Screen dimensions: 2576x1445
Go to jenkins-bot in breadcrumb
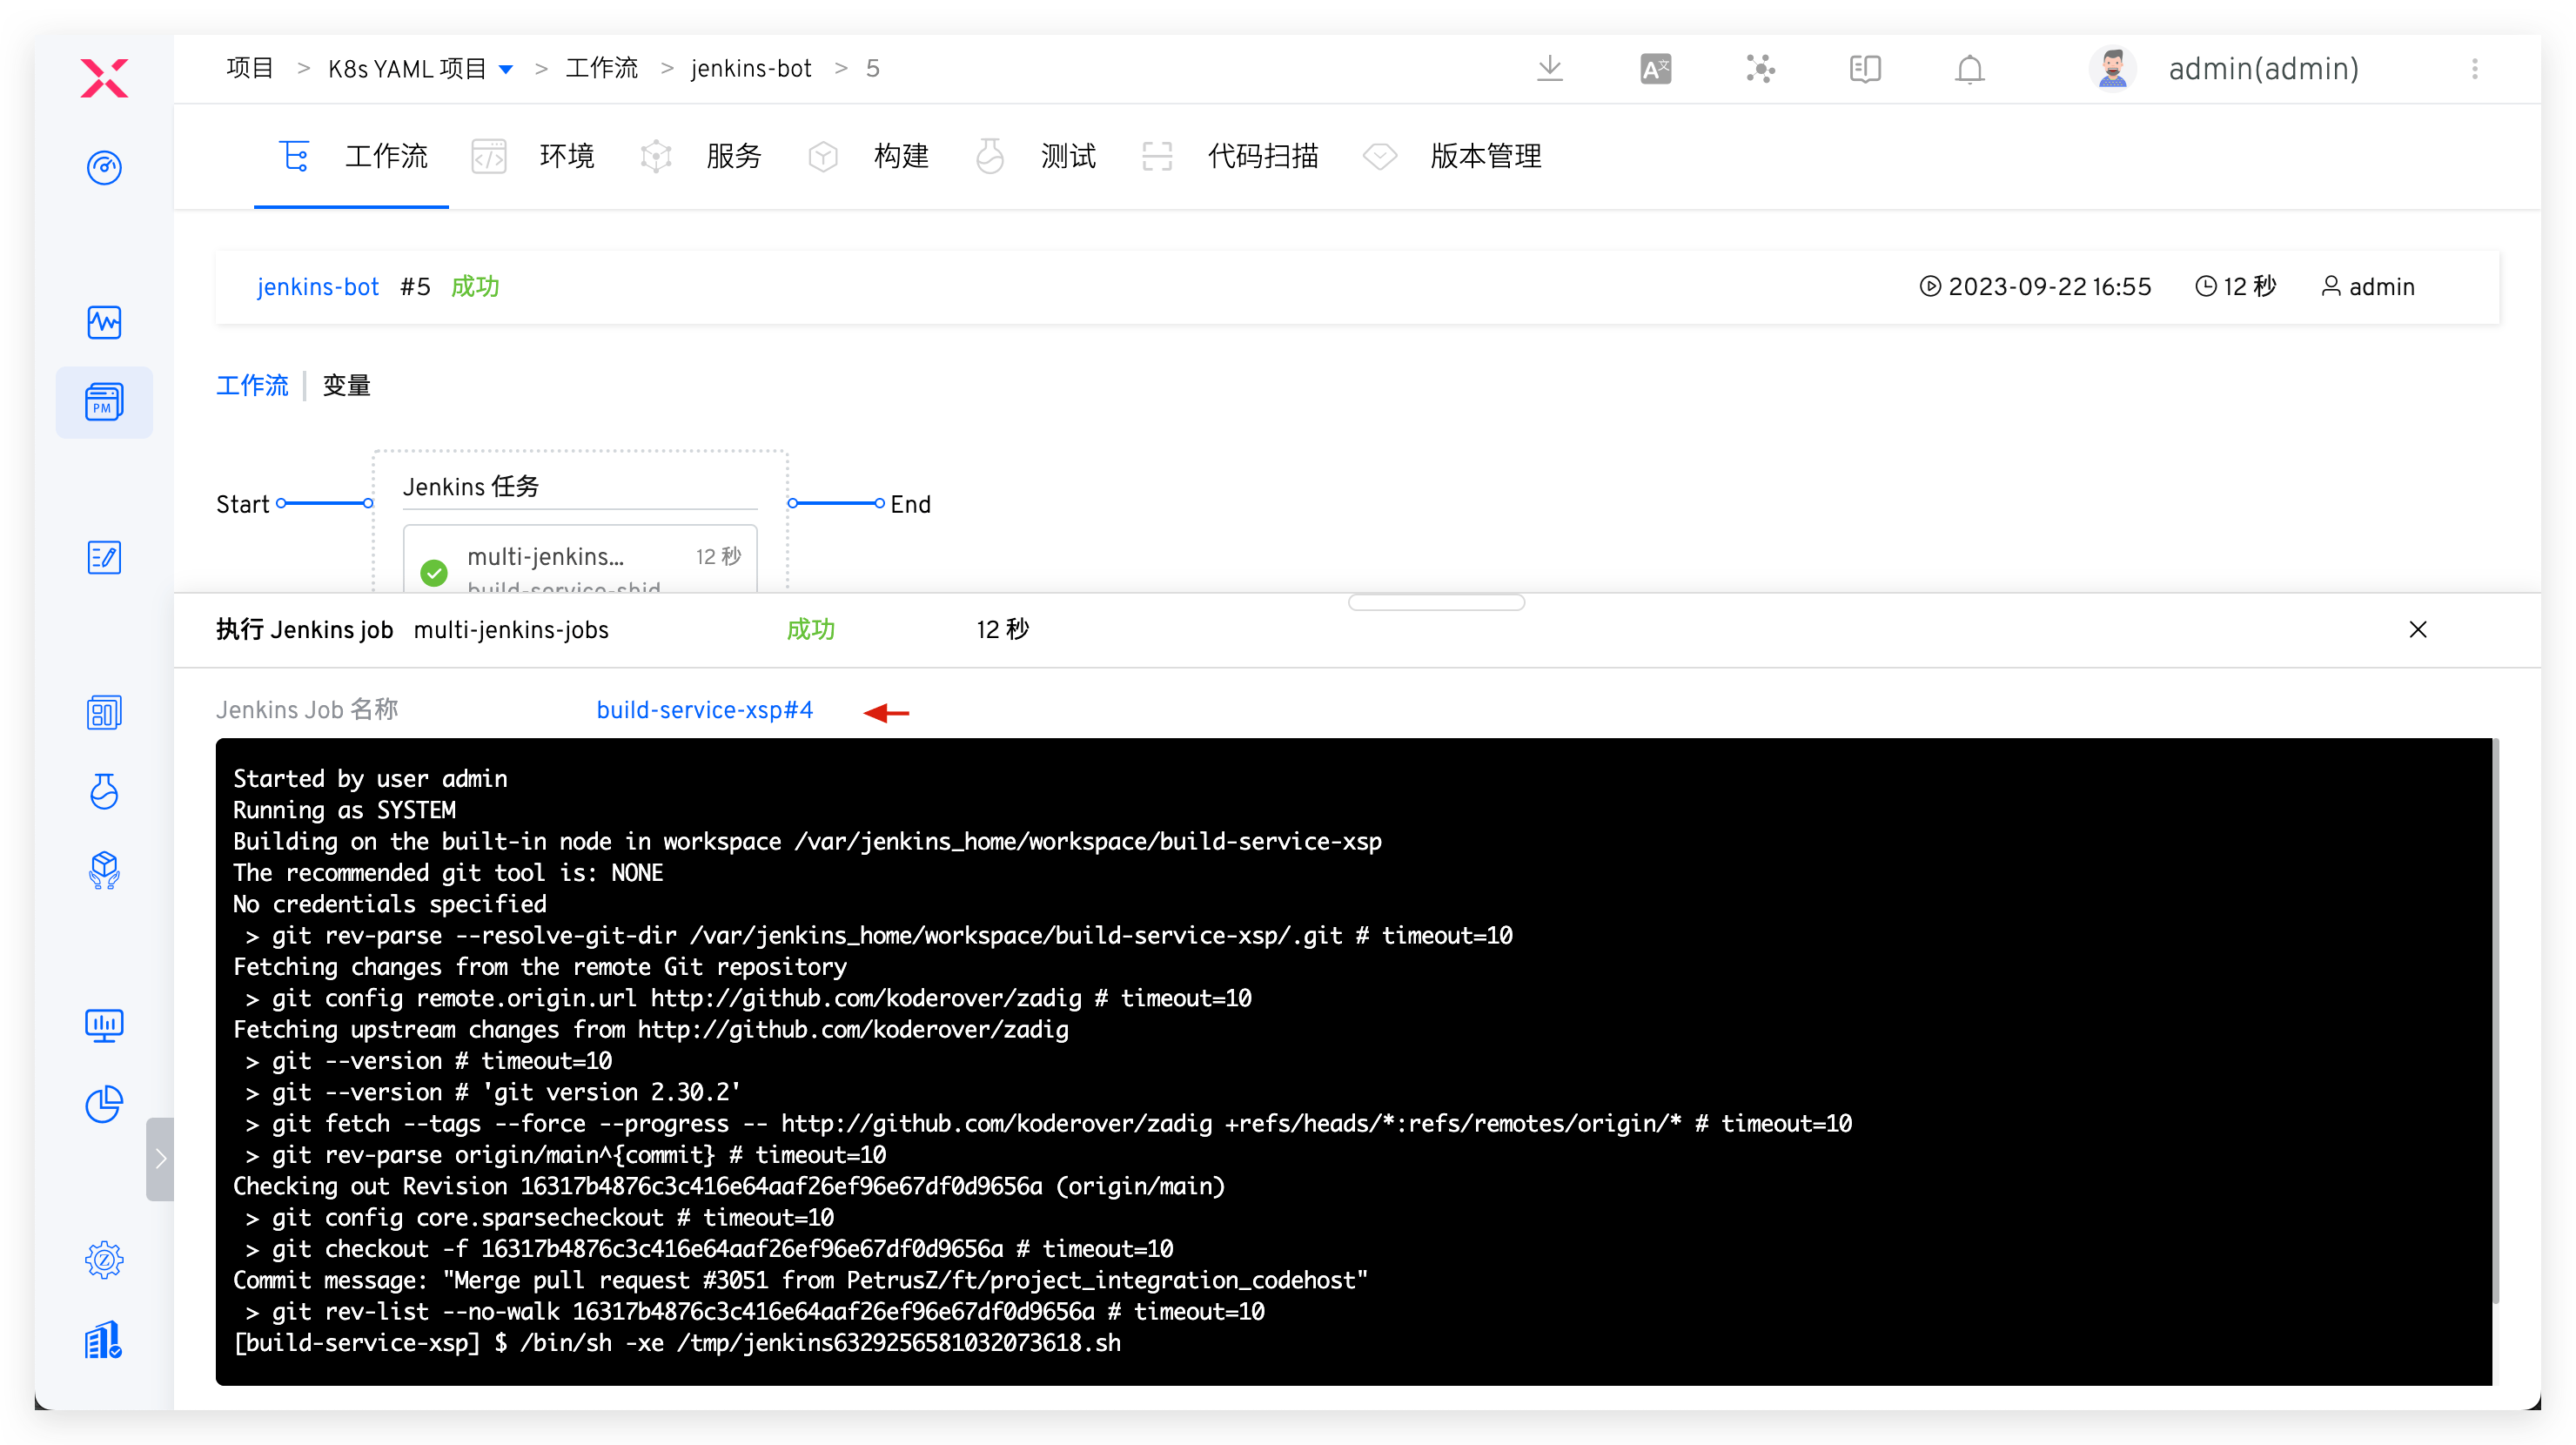click(750, 68)
